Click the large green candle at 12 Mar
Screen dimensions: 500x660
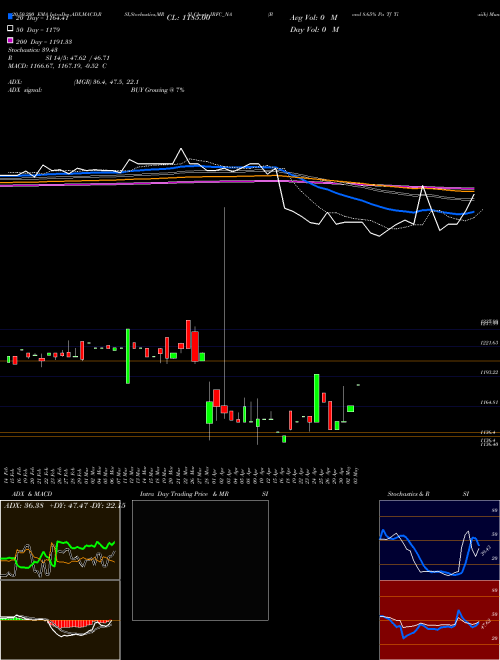[x=128, y=356]
